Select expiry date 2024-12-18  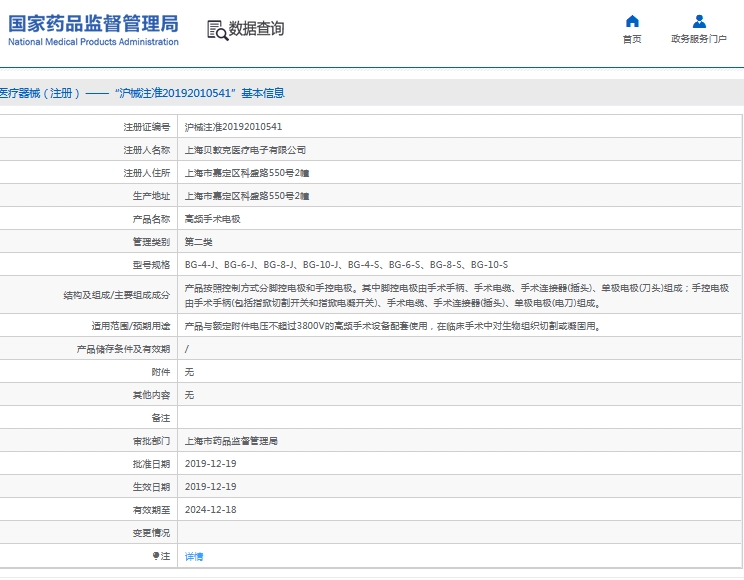pos(211,510)
